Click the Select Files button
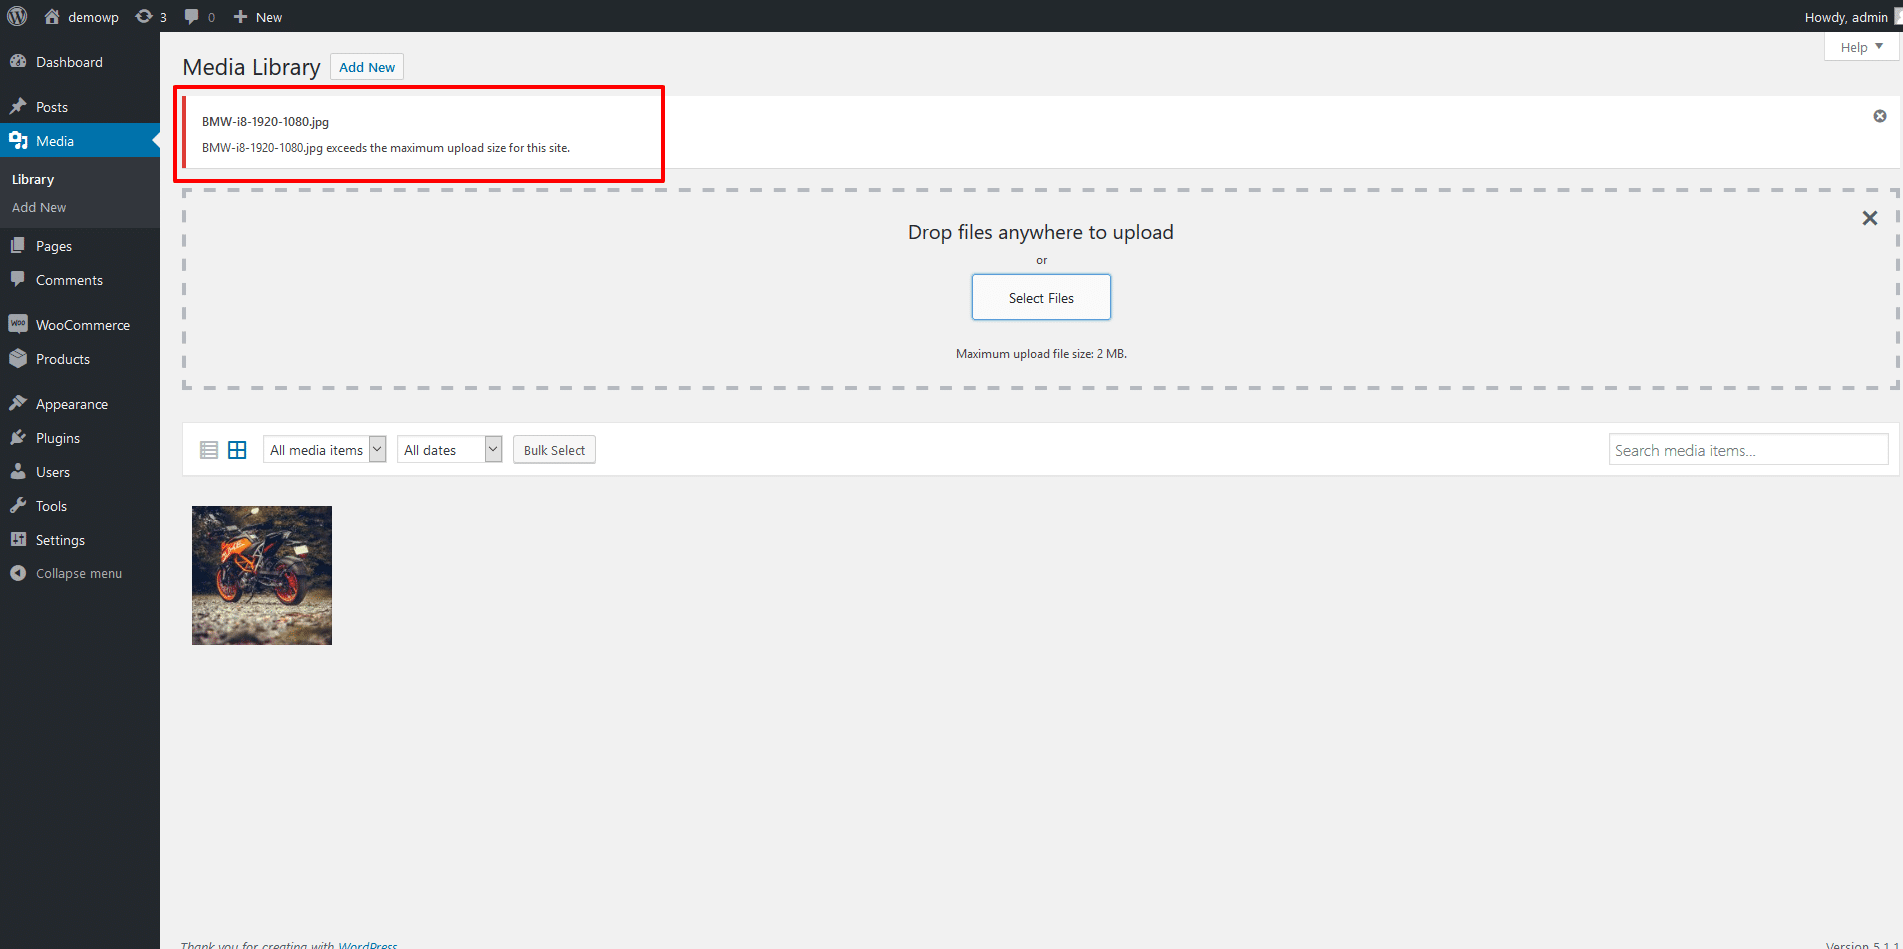The image size is (1903, 949). (x=1041, y=298)
